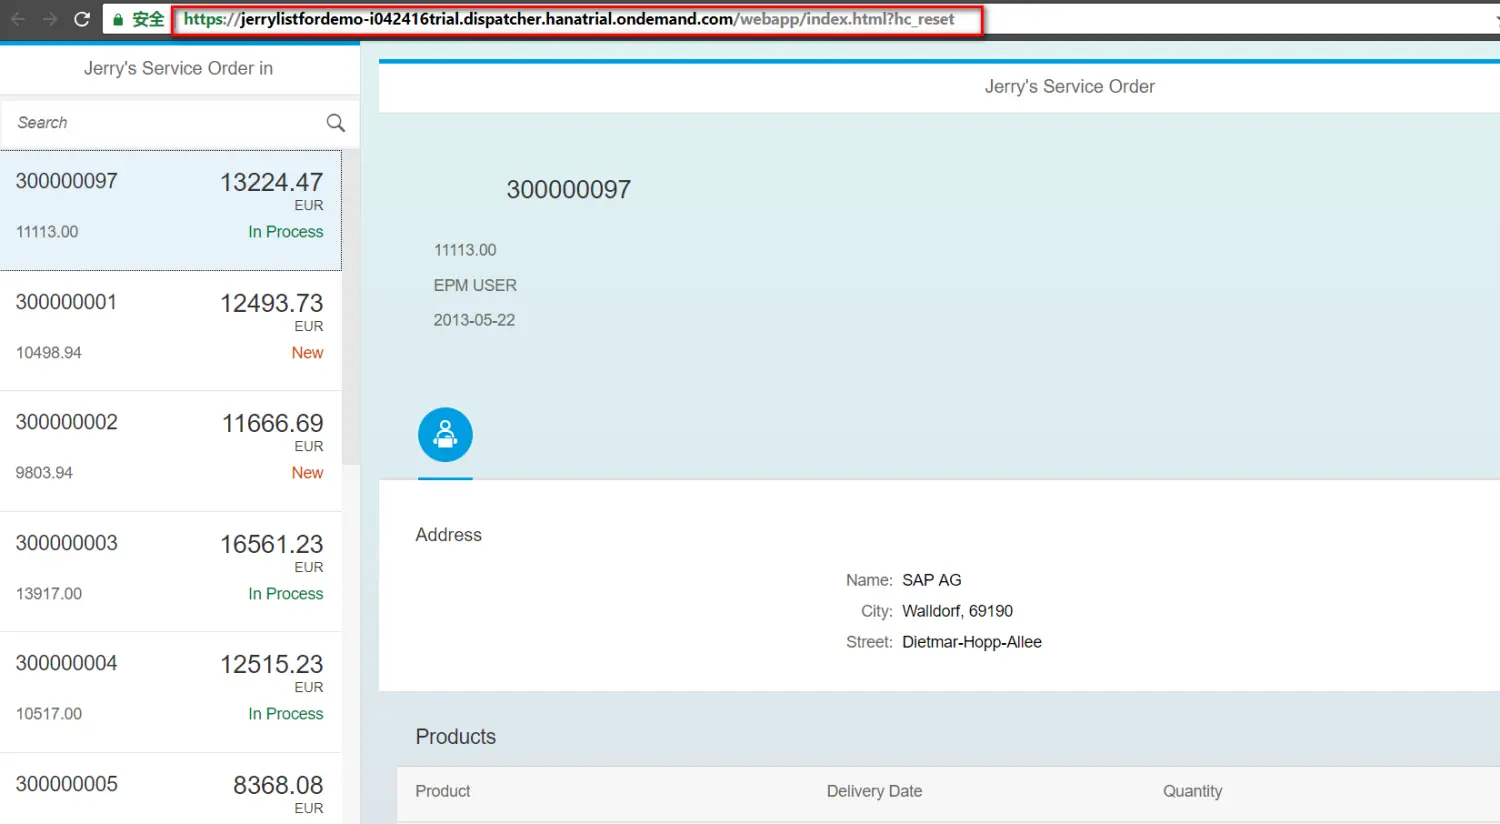This screenshot has height=824, width=1500.
Task: Click the amount 12493.73
Action: pos(271,303)
